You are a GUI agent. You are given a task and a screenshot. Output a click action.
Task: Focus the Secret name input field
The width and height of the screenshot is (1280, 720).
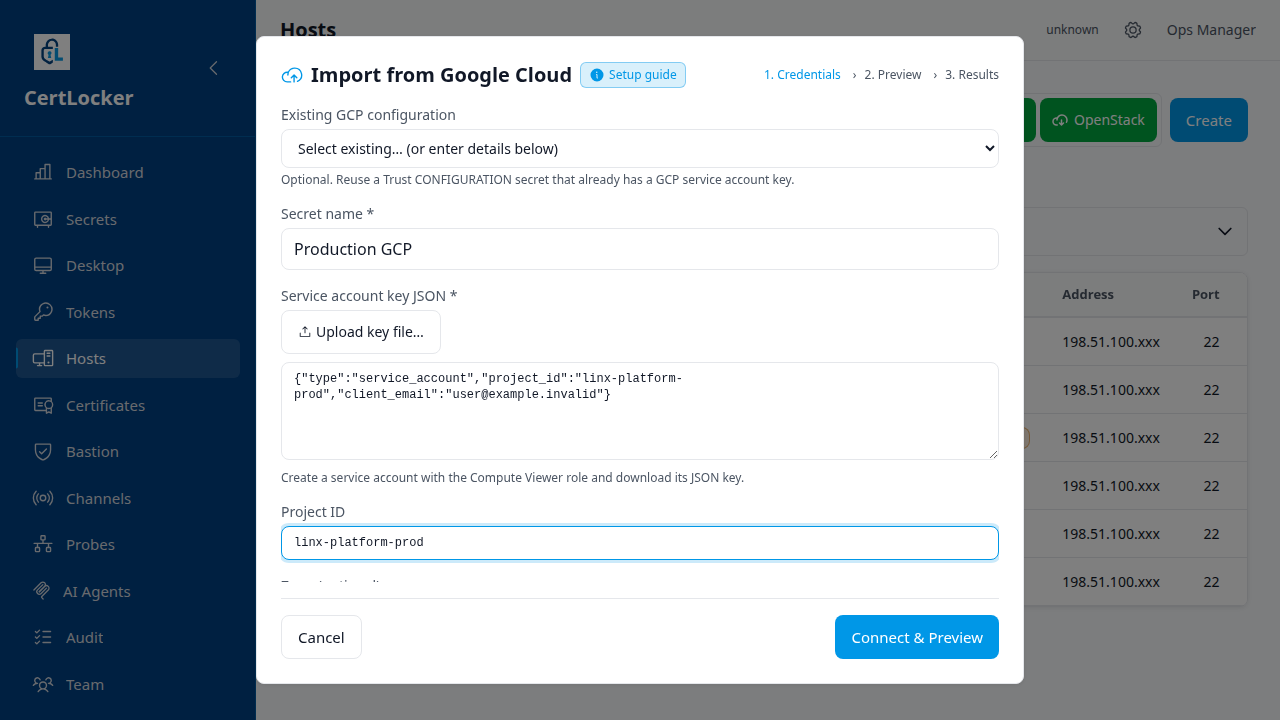(640, 249)
